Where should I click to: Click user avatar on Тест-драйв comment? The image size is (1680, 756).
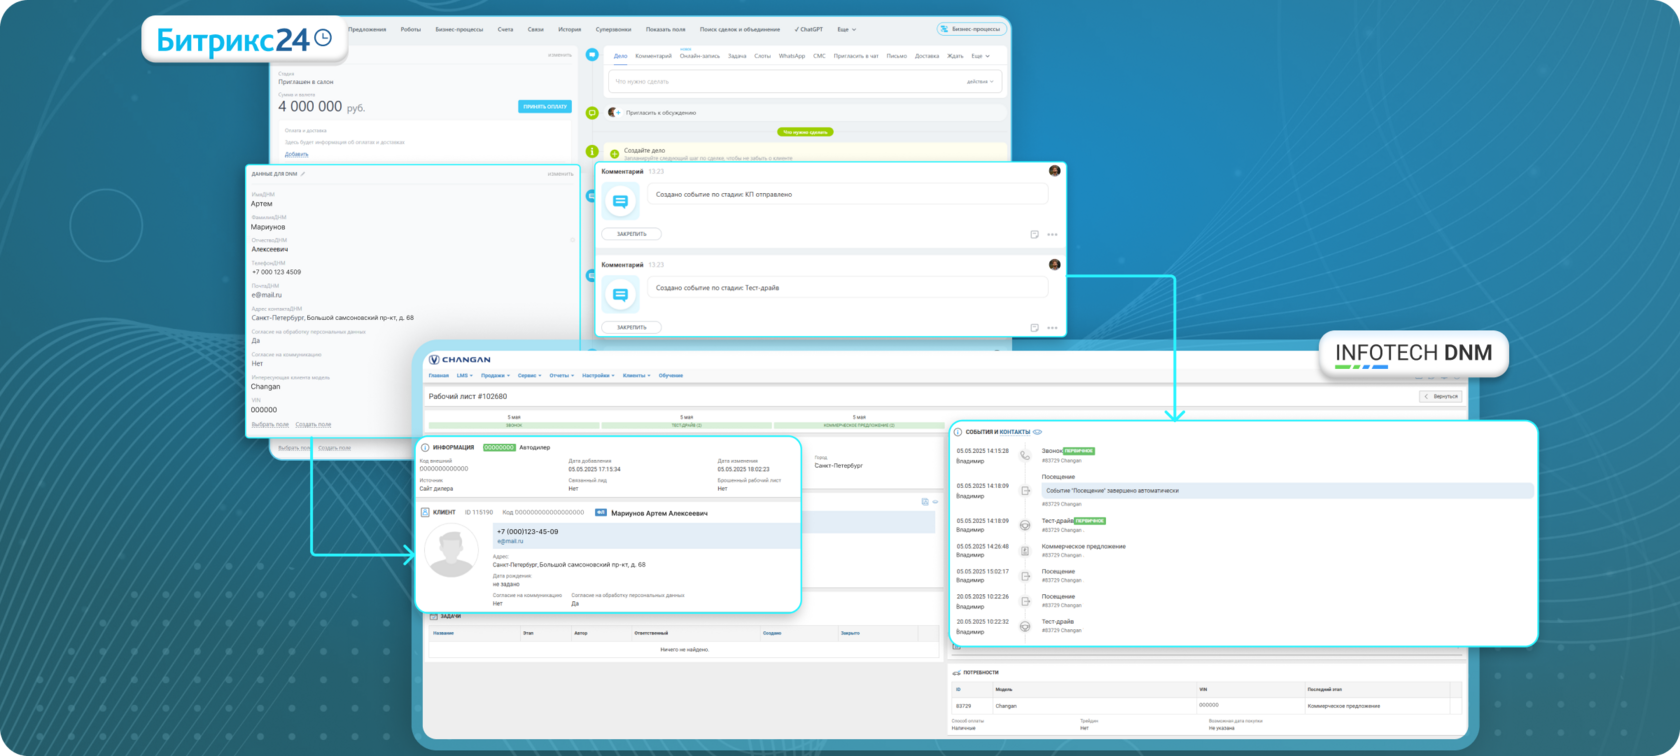[x=1054, y=265]
